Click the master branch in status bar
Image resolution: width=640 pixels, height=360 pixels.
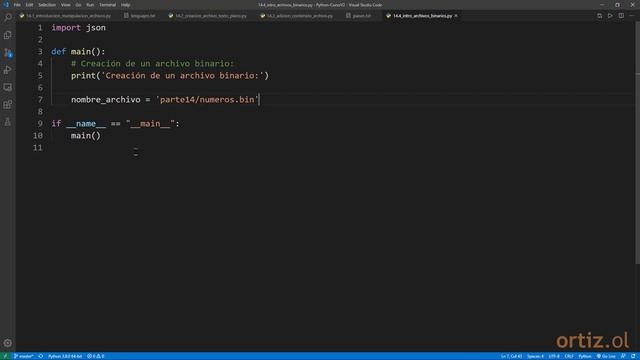(x=24, y=356)
